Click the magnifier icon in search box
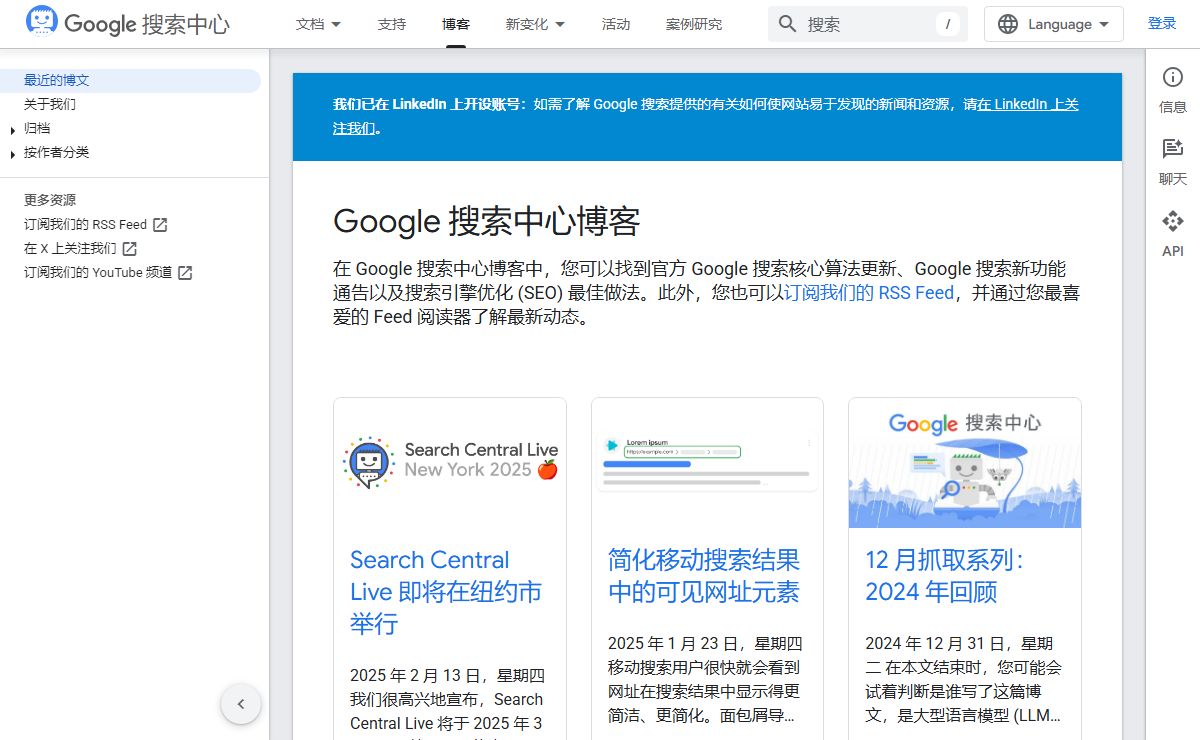 point(788,24)
